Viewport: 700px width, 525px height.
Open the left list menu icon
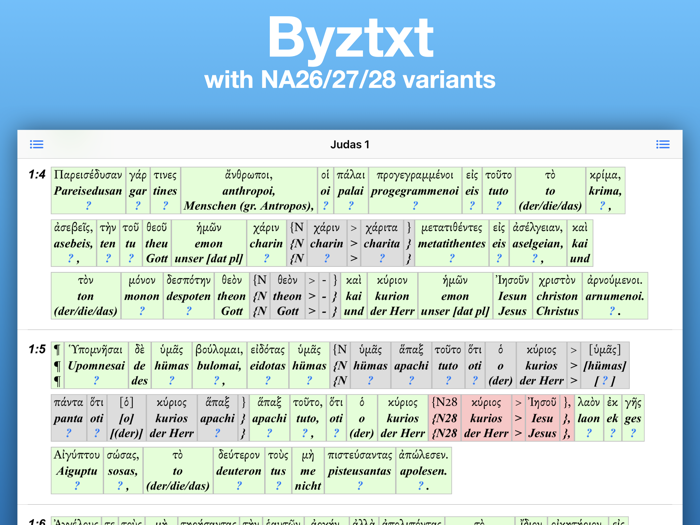(37, 144)
